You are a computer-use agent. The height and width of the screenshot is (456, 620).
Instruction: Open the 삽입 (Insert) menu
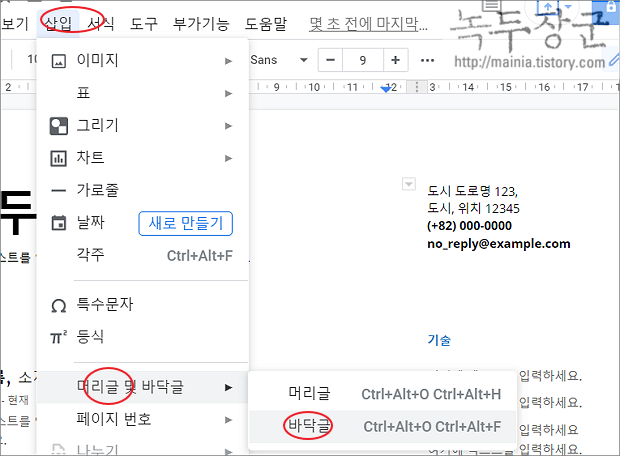(59, 24)
